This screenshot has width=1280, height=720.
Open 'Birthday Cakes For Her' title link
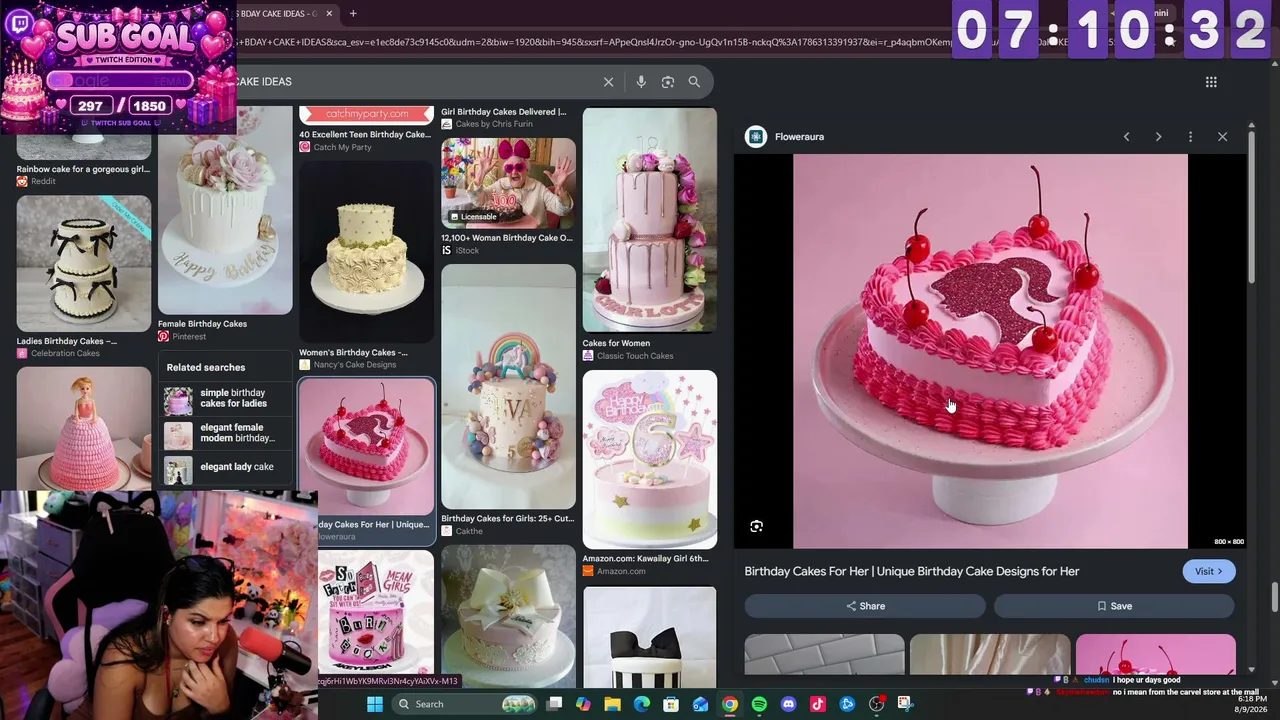point(912,571)
